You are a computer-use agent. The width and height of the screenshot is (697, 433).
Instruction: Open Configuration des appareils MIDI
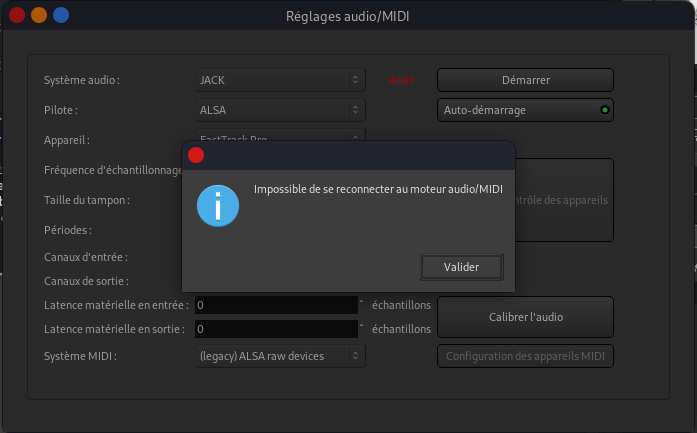525,356
